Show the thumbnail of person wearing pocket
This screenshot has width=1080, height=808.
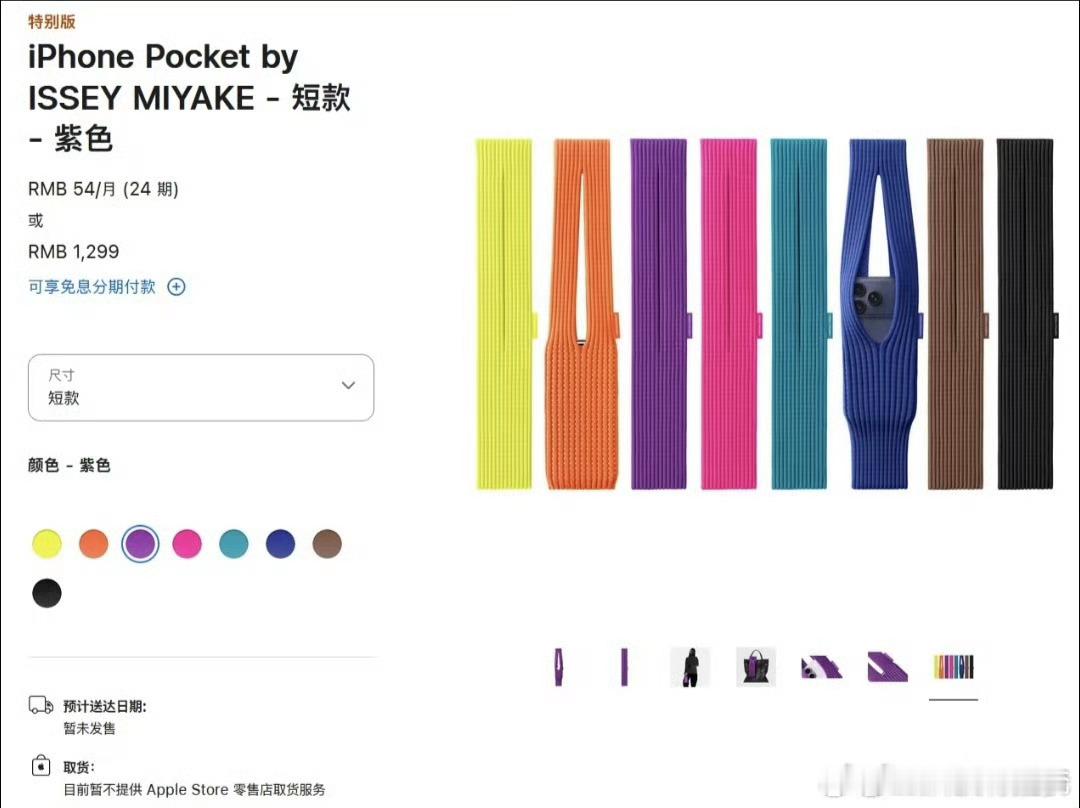coord(690,667)
